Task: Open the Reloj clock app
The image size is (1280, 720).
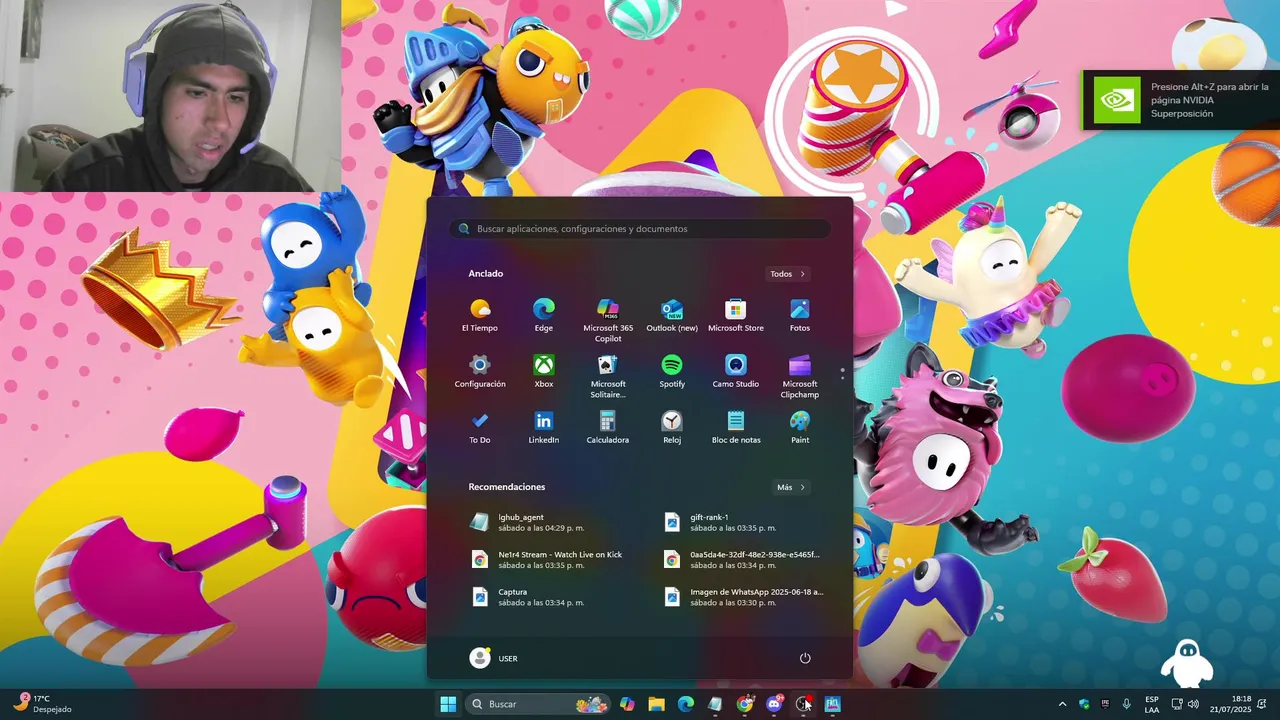Action: [x=672, y=428]
